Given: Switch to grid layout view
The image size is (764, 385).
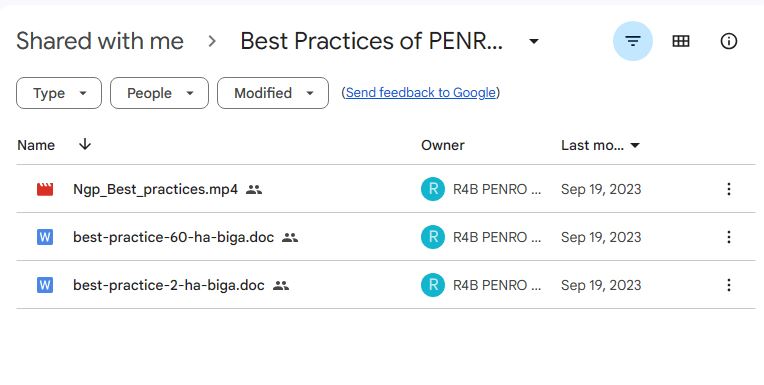Looking at the screenshot, I should coord(681,41).
